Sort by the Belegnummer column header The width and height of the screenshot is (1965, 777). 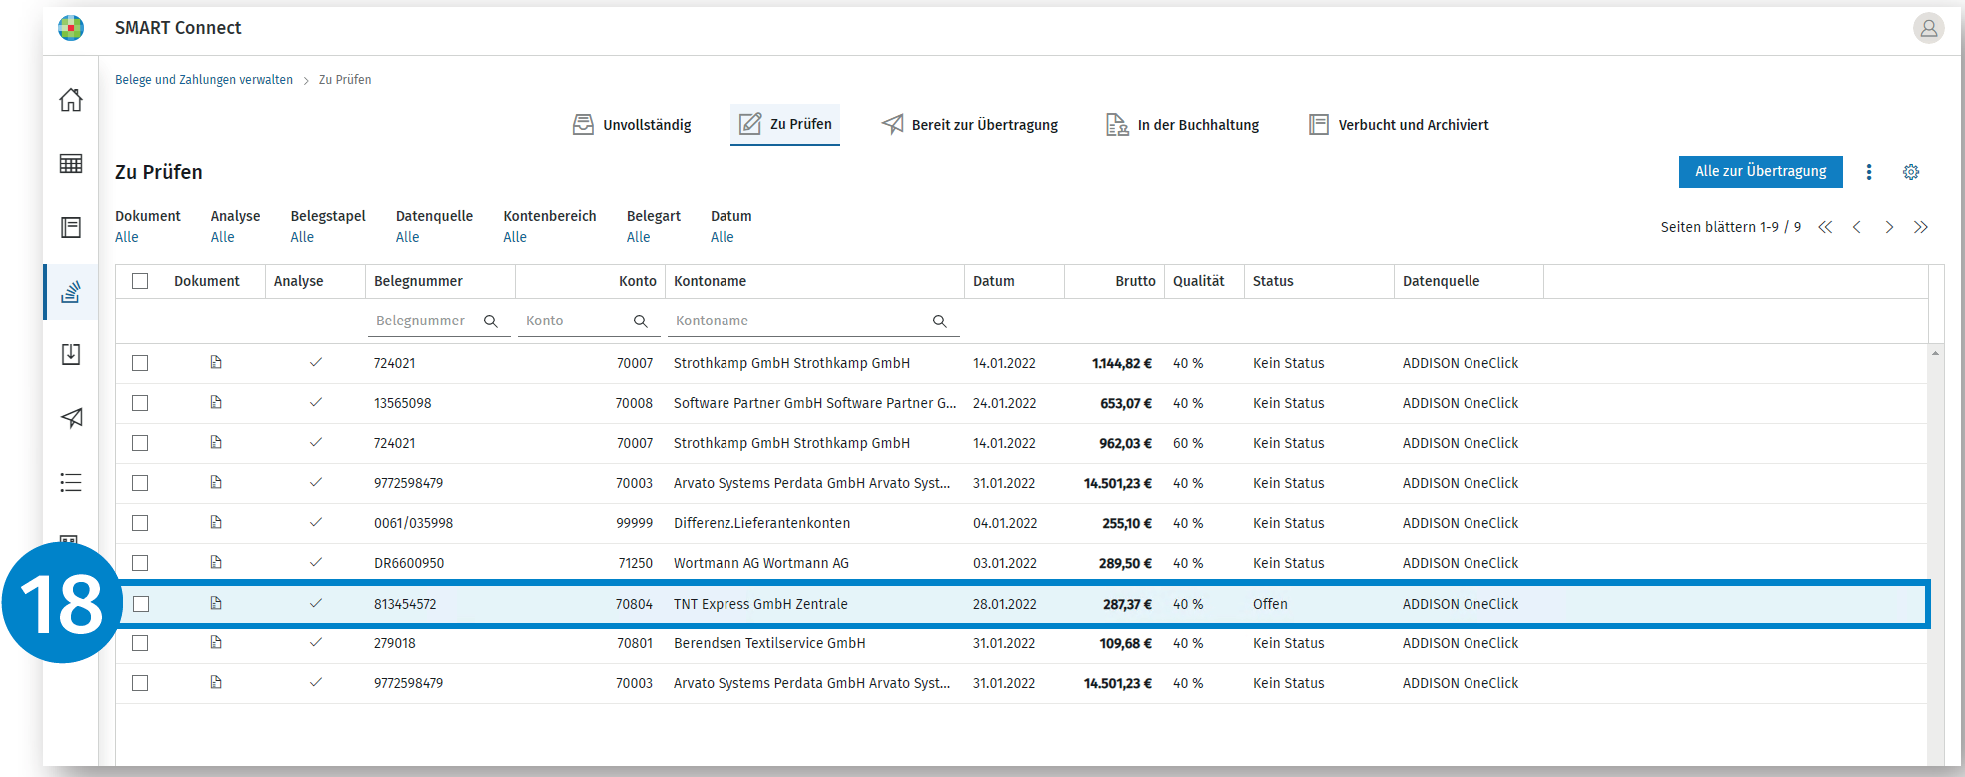(x=418, y=281)
